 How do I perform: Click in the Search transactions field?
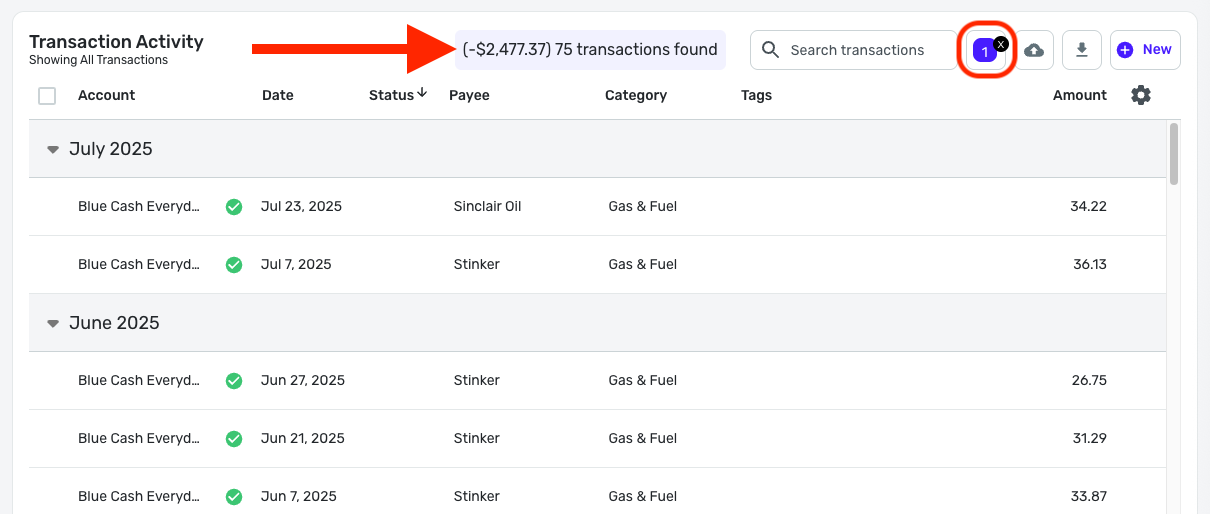(x=856, y=50)
